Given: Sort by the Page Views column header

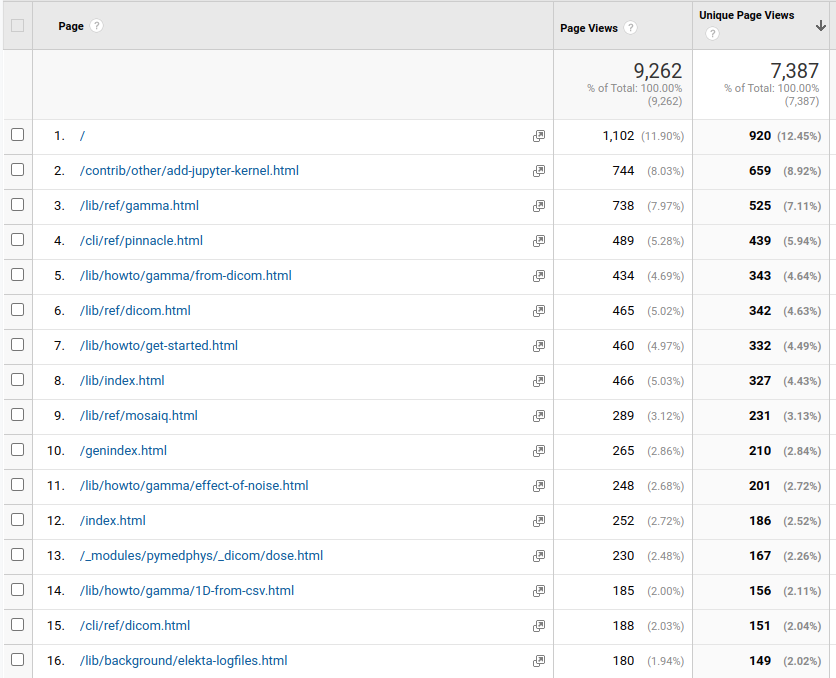Looking at the screenshot, I should click(x=589, y=28).
